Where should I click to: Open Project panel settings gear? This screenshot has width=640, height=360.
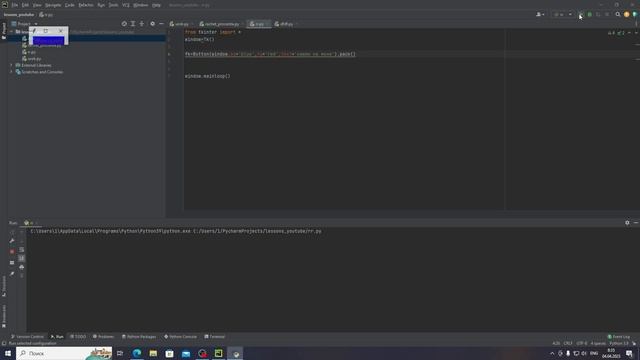[x=153, y=24]
